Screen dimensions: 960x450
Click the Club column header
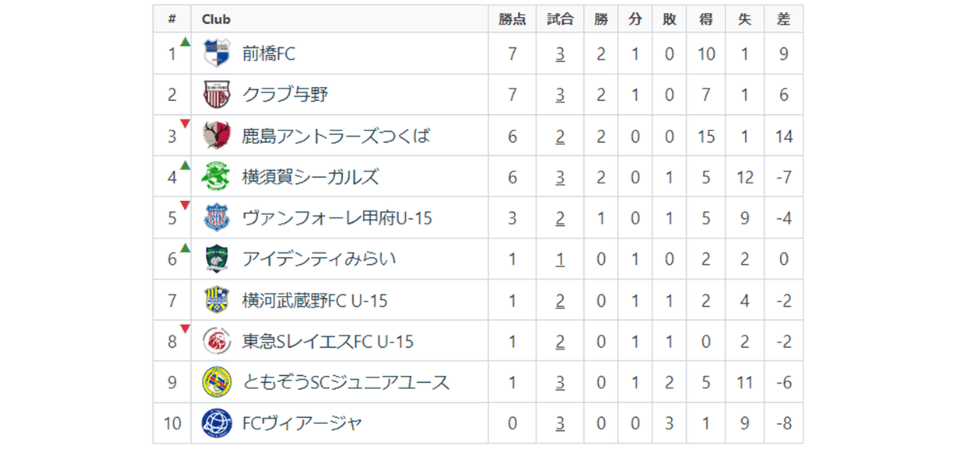(217, 19)
